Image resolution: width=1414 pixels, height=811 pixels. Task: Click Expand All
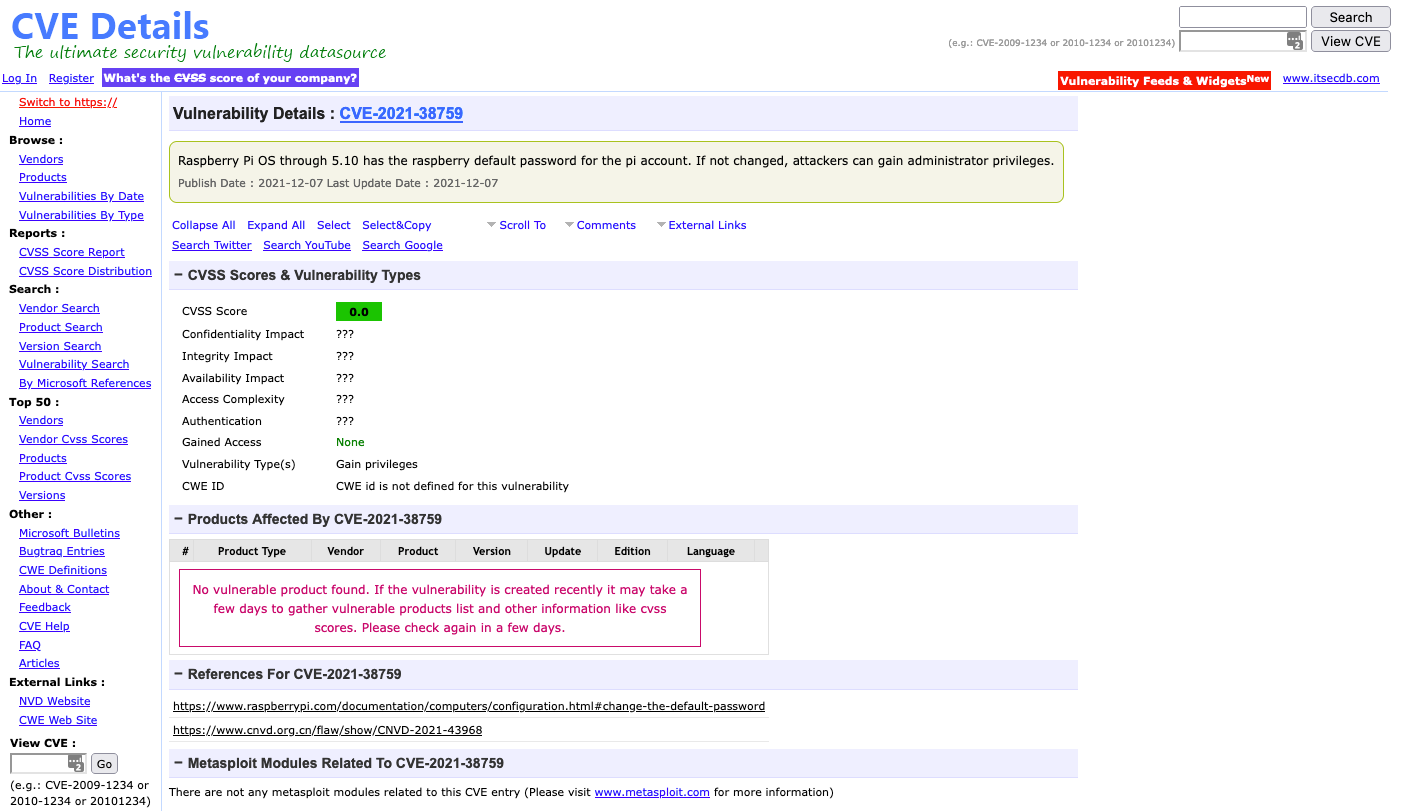coord(276,225)
